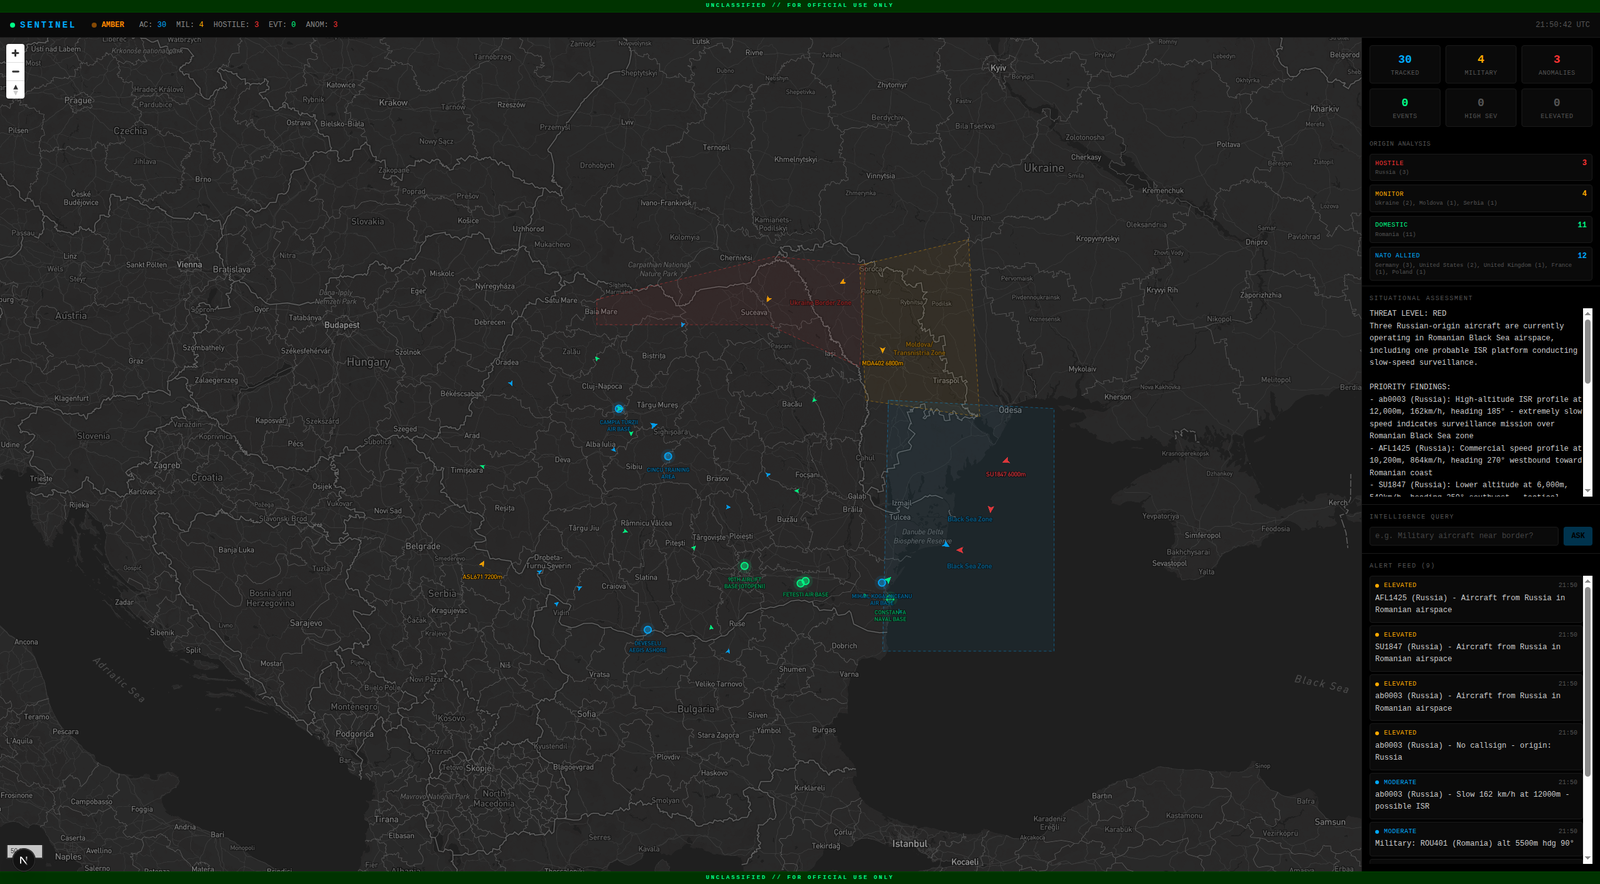Focus the Intelligence Query input field

coord(1464,536)
